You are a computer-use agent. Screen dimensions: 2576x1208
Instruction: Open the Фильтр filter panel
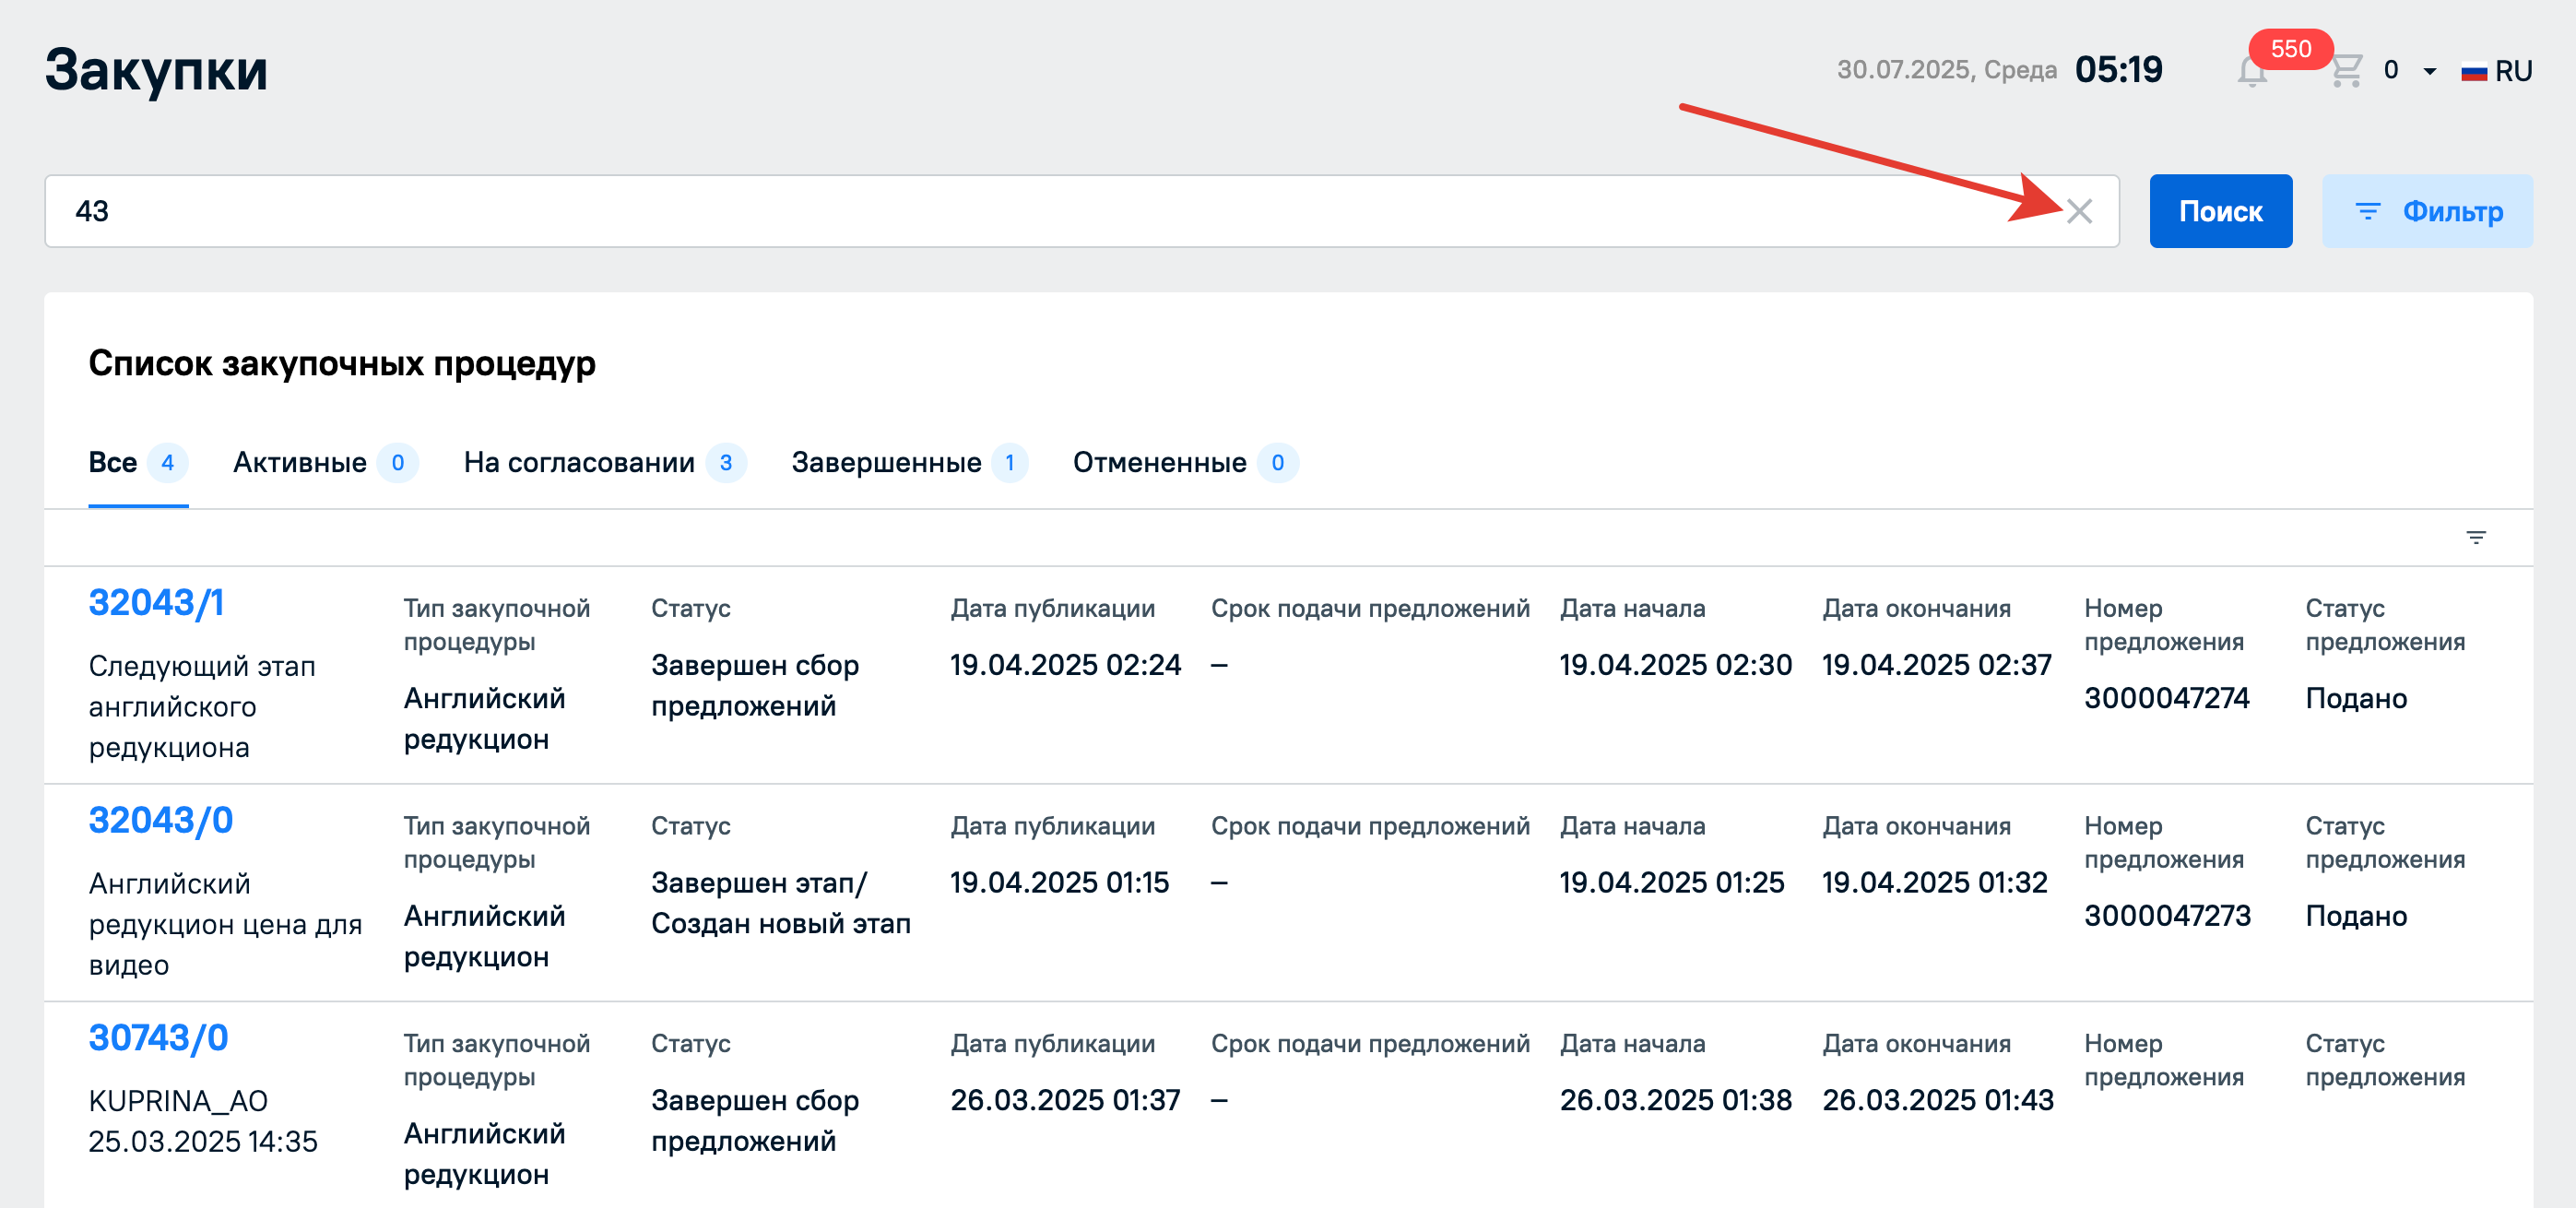pos(2426,211)
